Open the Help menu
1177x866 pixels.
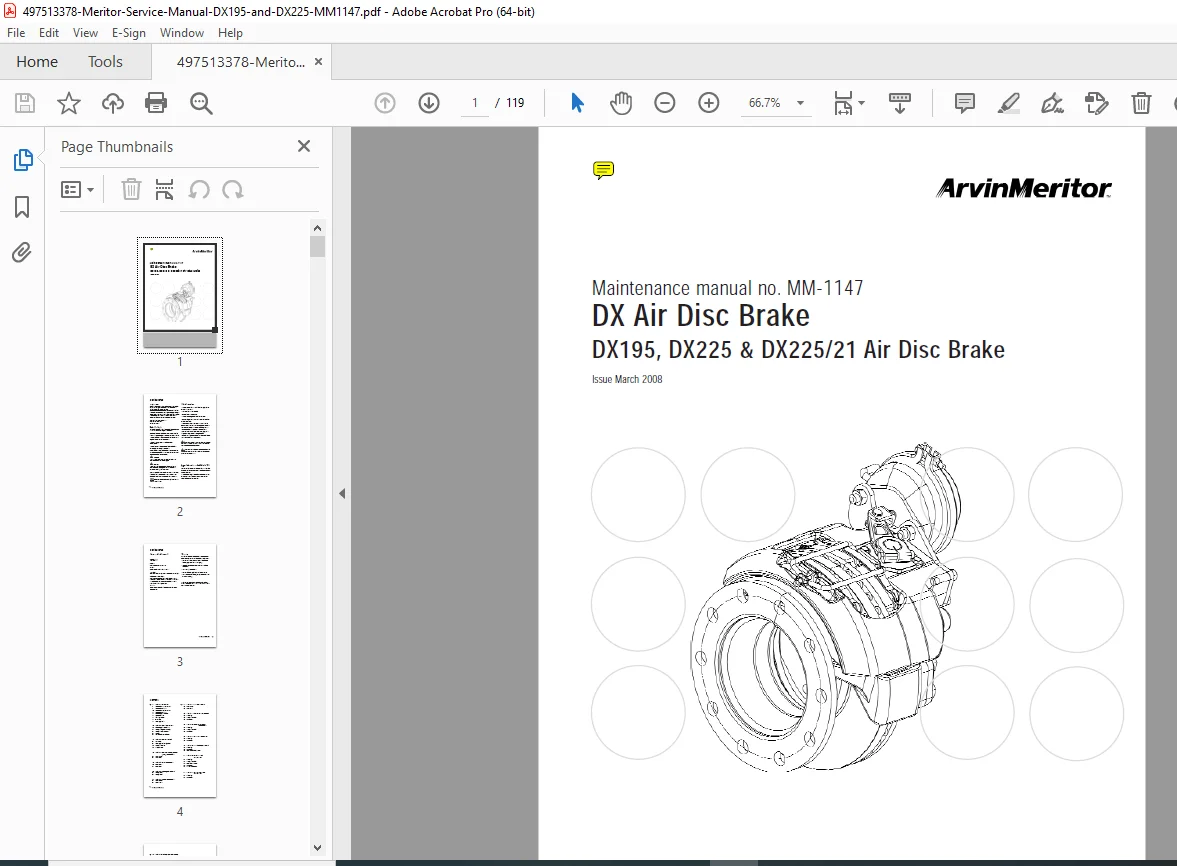(x=230, y=33)
